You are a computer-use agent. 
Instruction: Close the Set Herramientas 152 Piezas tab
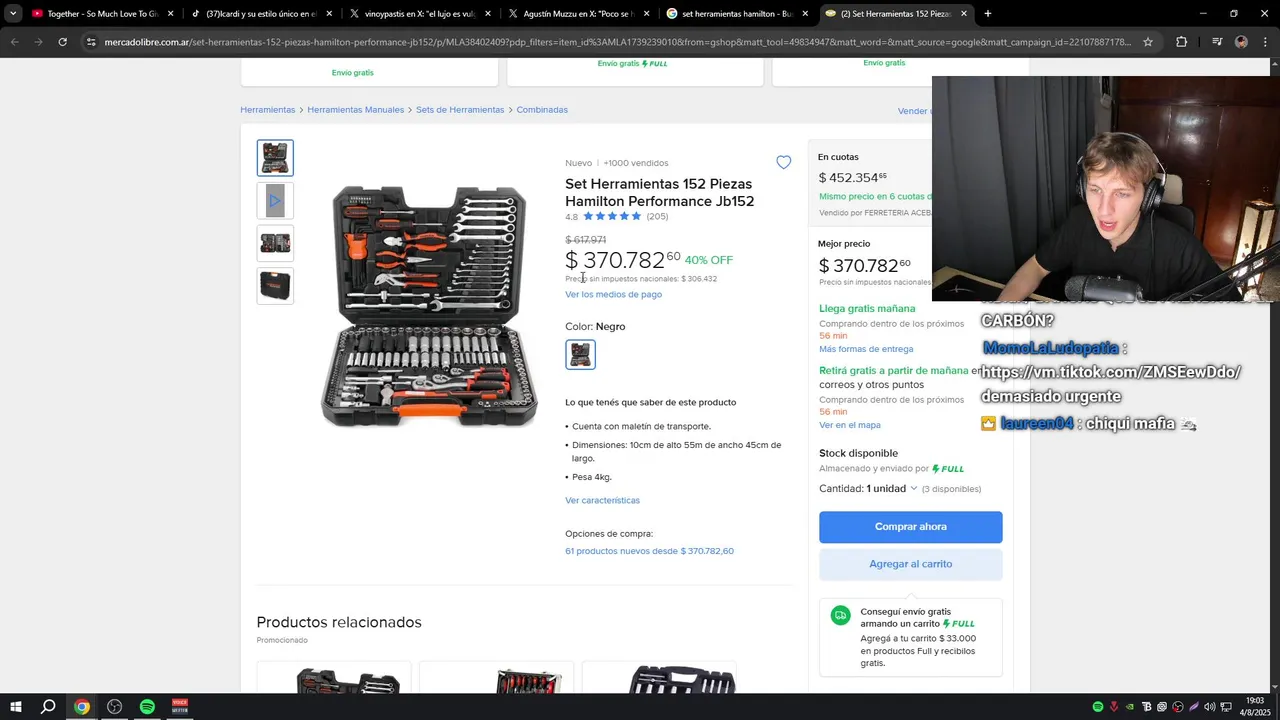pos(964,14)
